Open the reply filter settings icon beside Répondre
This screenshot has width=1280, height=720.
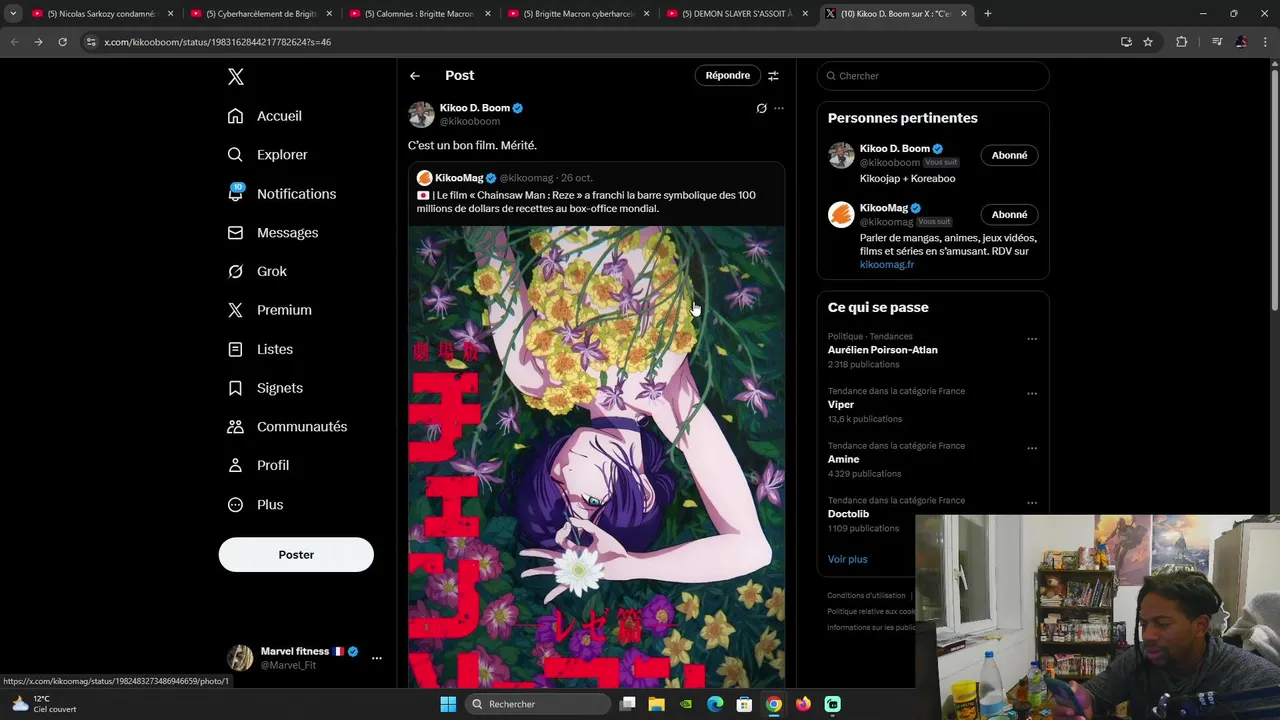point(773,76)
